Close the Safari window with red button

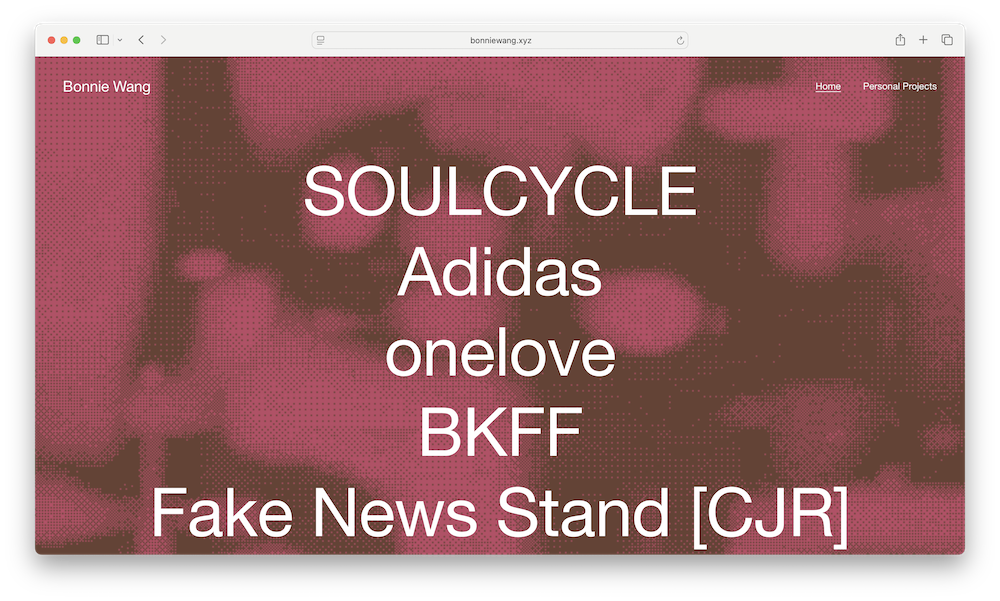(51, 40)
